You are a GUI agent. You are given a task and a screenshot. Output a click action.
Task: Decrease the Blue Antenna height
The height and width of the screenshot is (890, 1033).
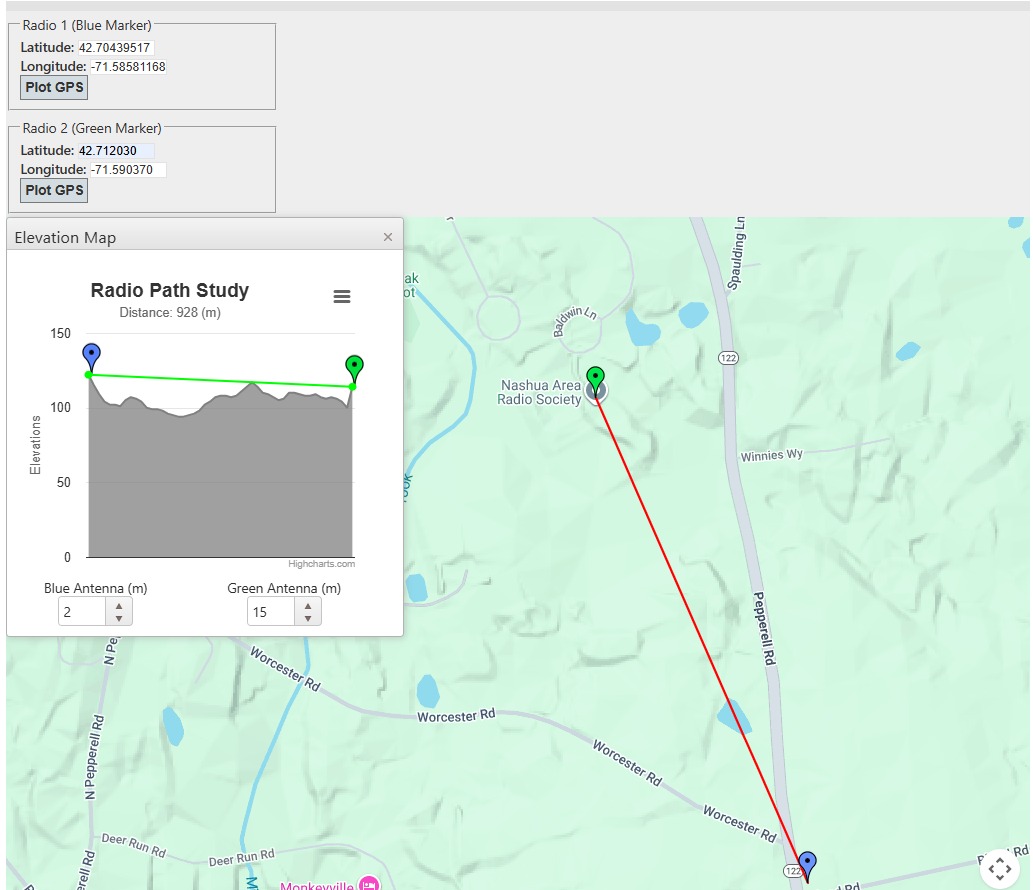coord(119,618)
